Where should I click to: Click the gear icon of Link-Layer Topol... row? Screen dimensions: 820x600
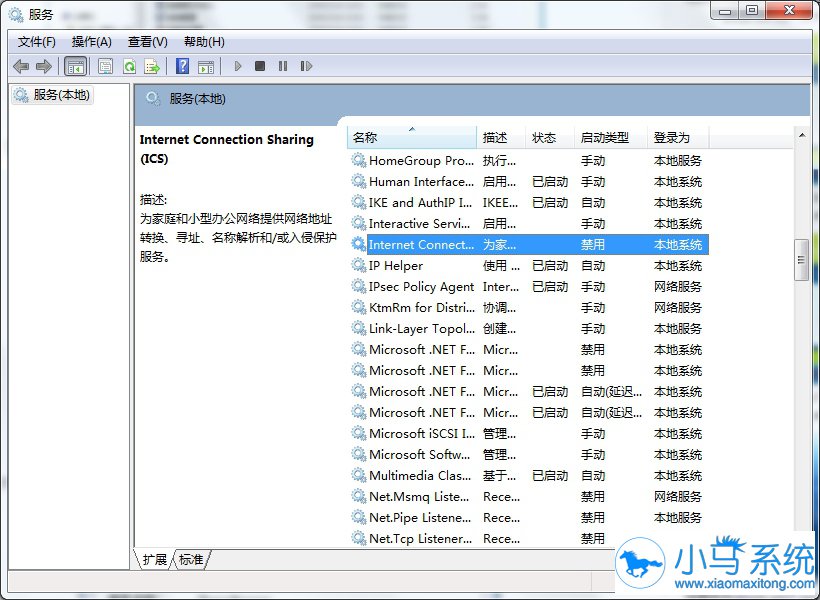(359, 329)
